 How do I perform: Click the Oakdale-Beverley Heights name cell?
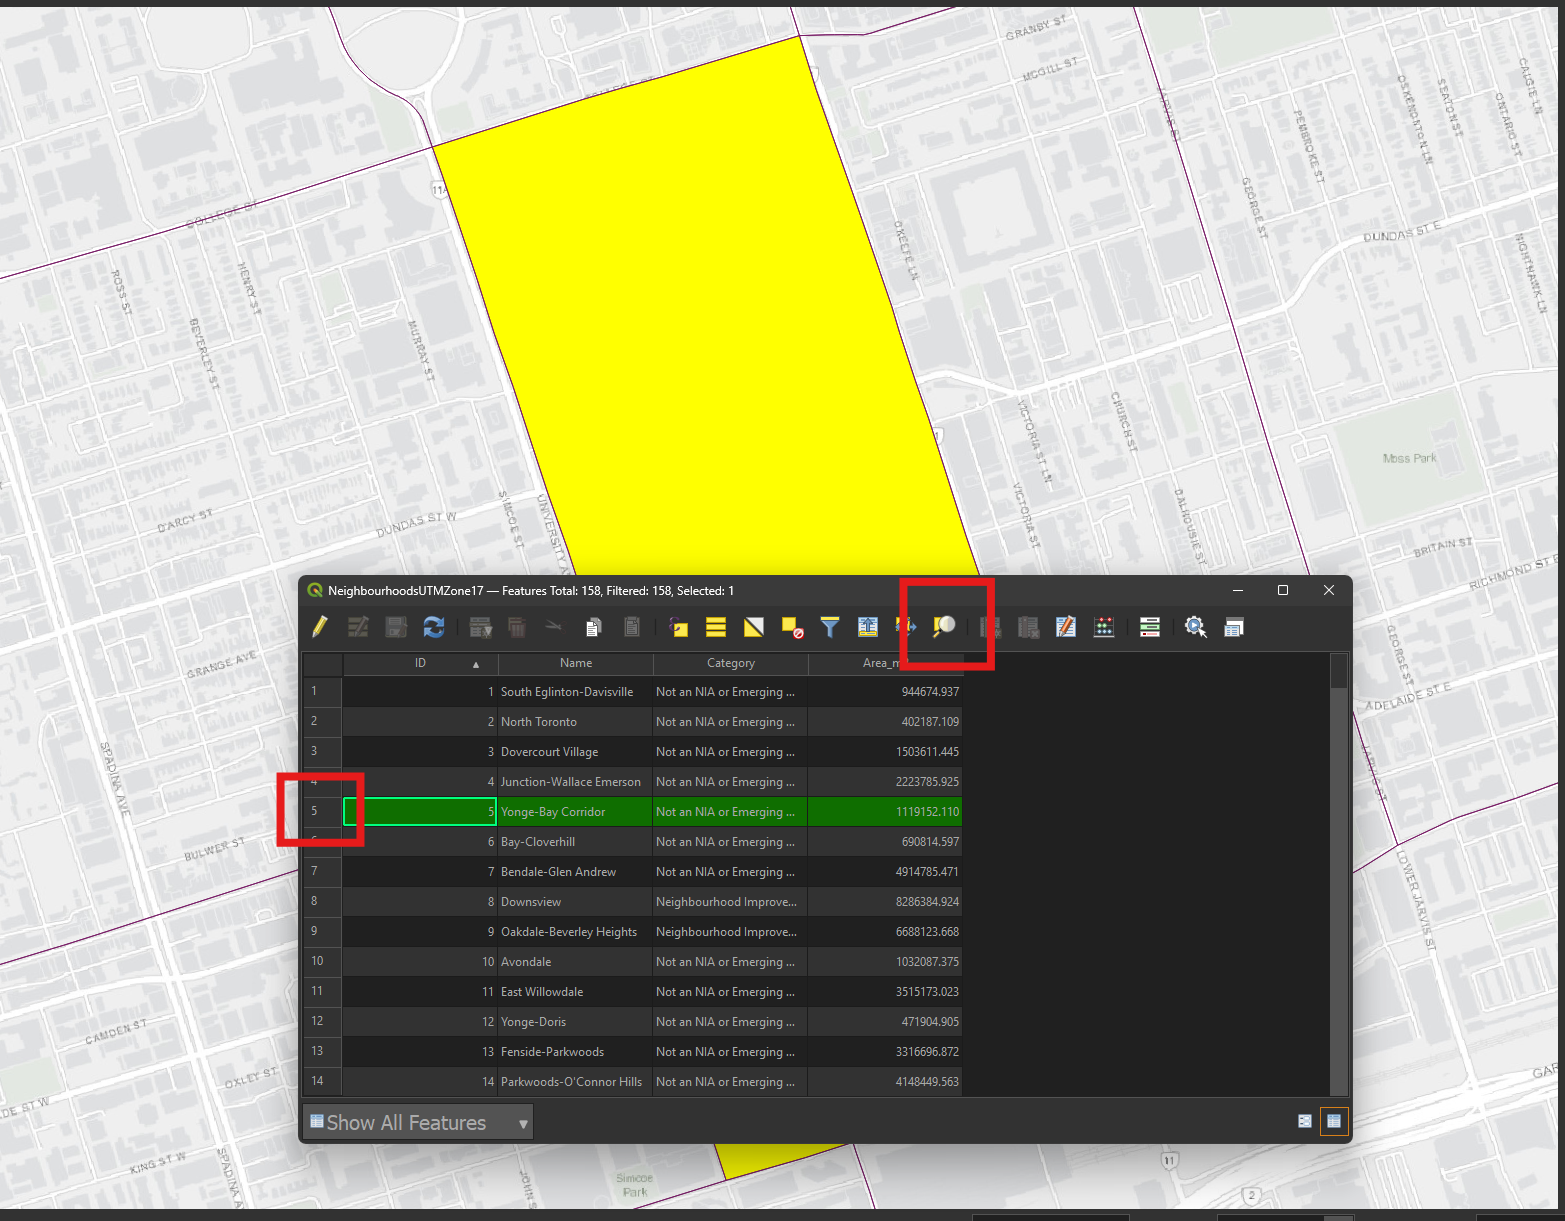point(576,932)
